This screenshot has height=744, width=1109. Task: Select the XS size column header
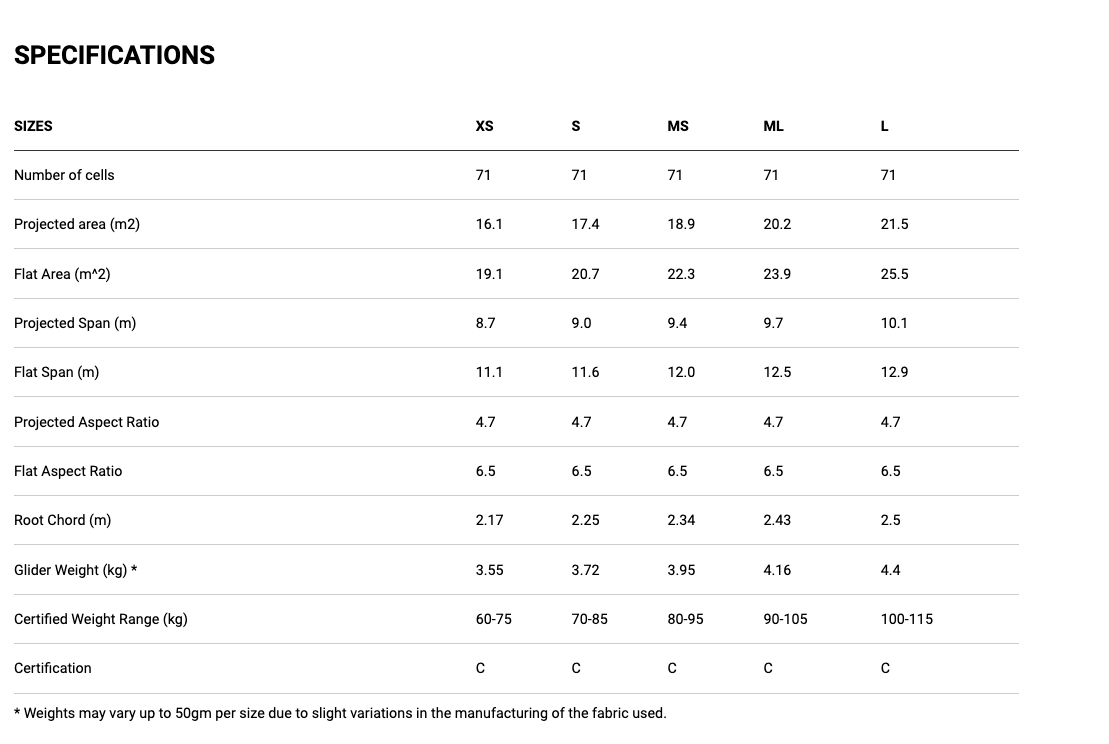[x=484, y=126]
